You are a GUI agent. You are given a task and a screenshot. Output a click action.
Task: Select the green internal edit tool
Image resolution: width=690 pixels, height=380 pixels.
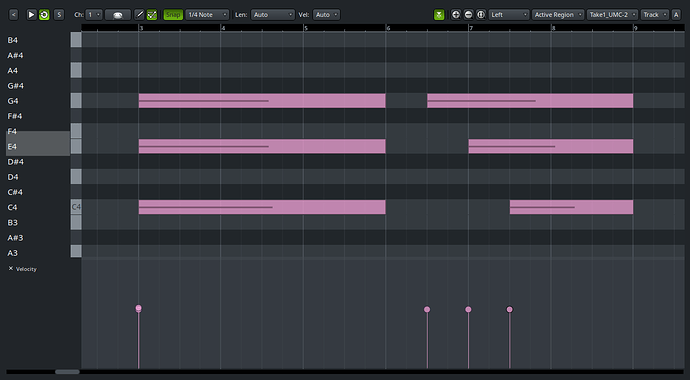click(152, 15)
